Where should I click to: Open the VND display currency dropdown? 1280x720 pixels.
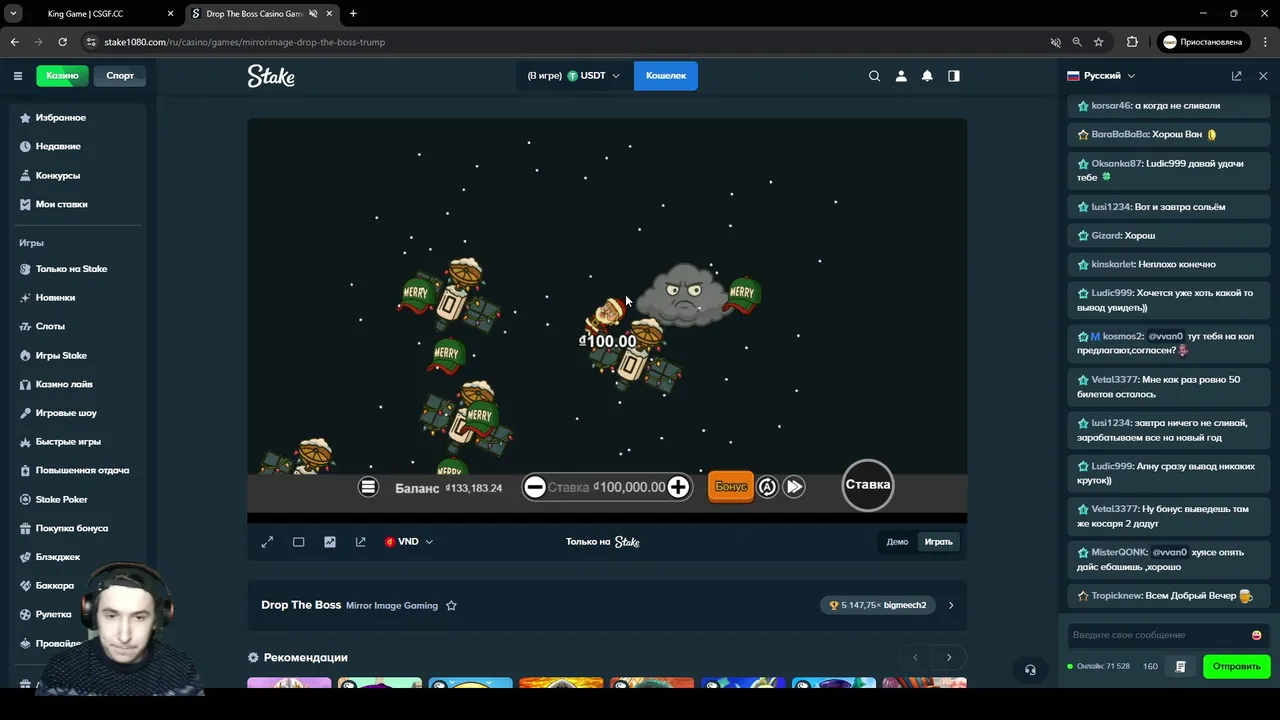(408, 542)
